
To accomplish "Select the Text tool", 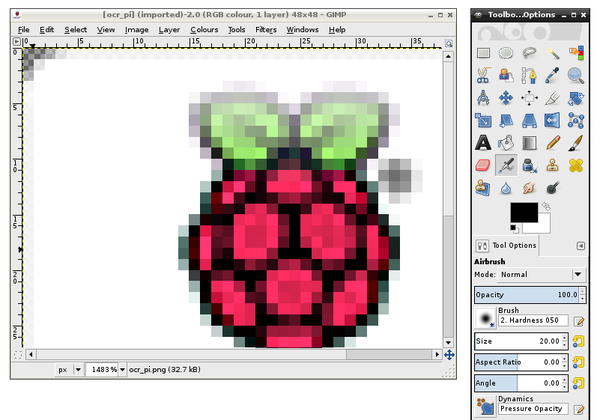I will [x=483, y=143].
